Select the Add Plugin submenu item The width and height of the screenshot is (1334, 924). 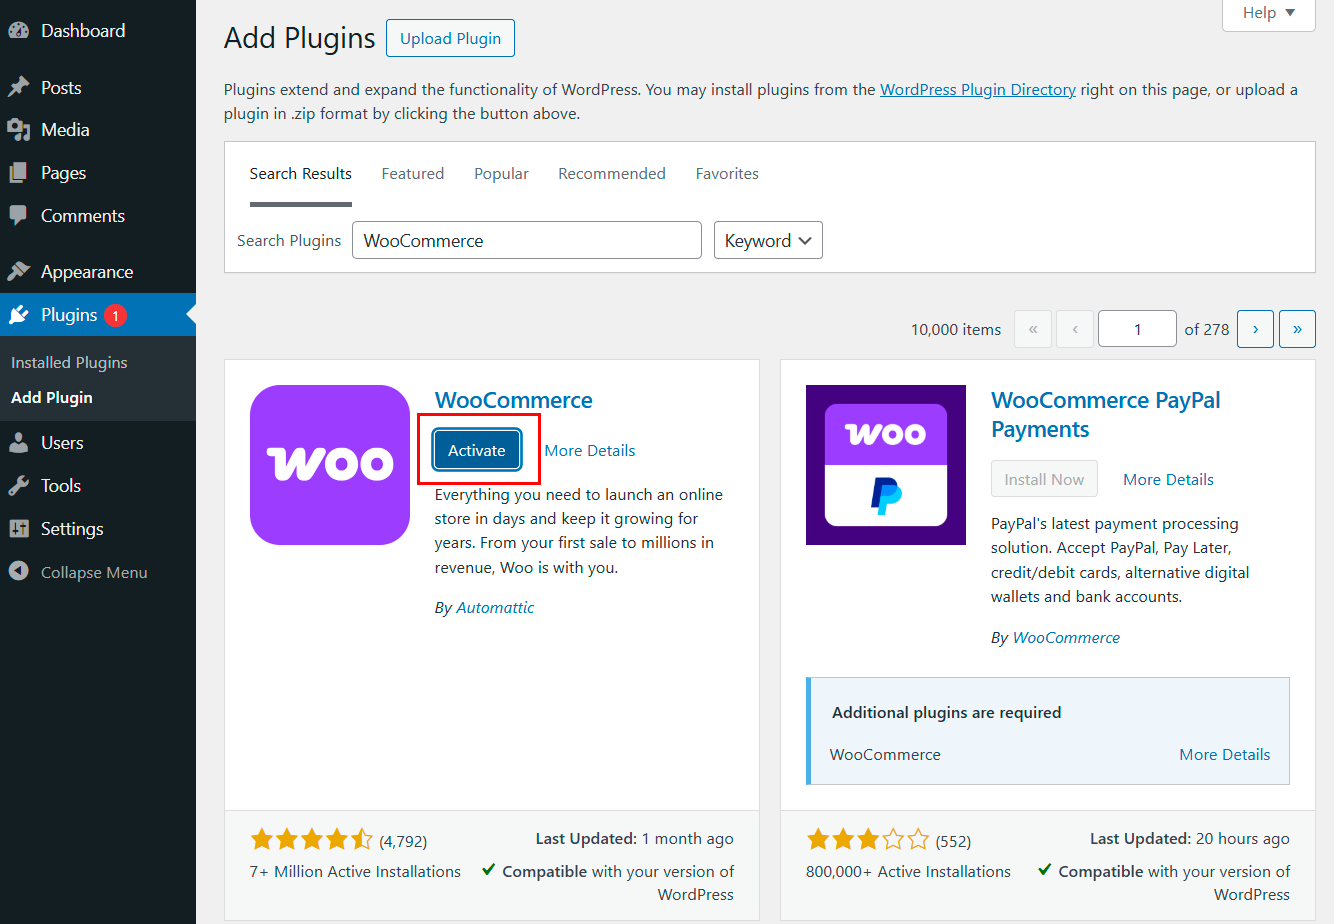coord(52,398)
